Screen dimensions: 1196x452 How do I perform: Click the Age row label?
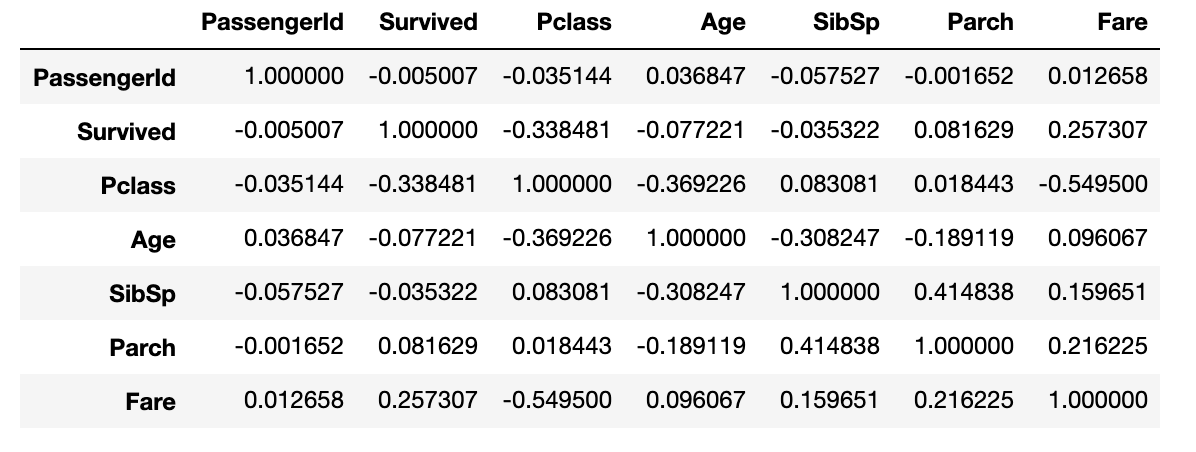[x=152, y=240]
